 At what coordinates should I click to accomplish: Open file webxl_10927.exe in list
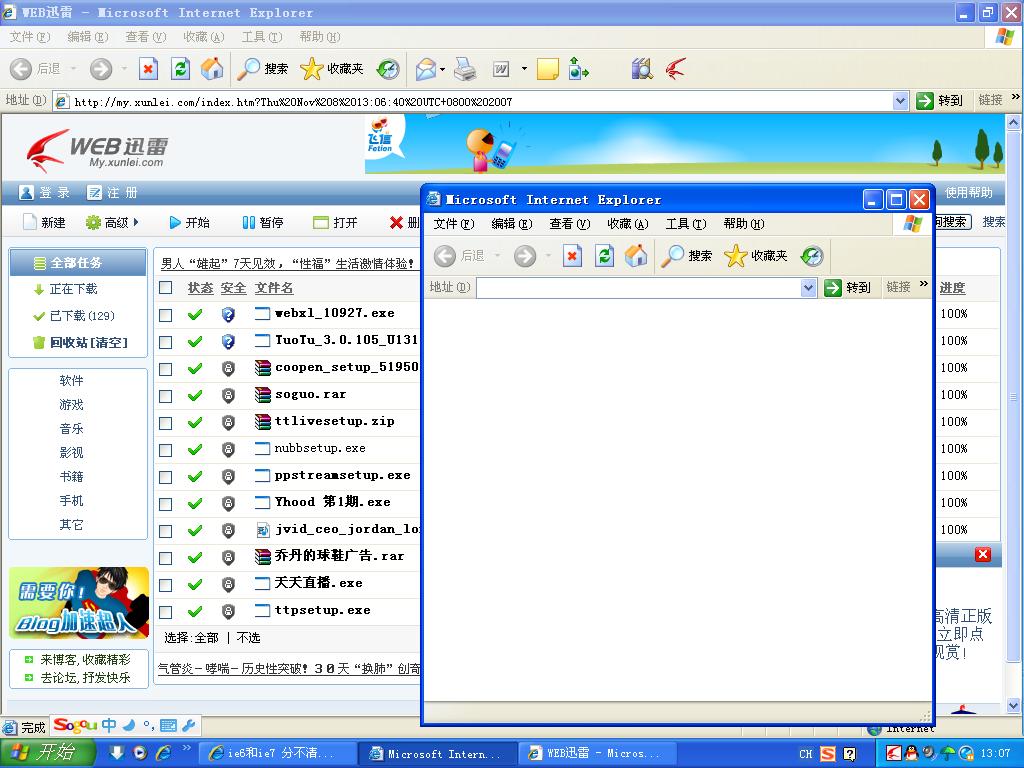point(334,313)
